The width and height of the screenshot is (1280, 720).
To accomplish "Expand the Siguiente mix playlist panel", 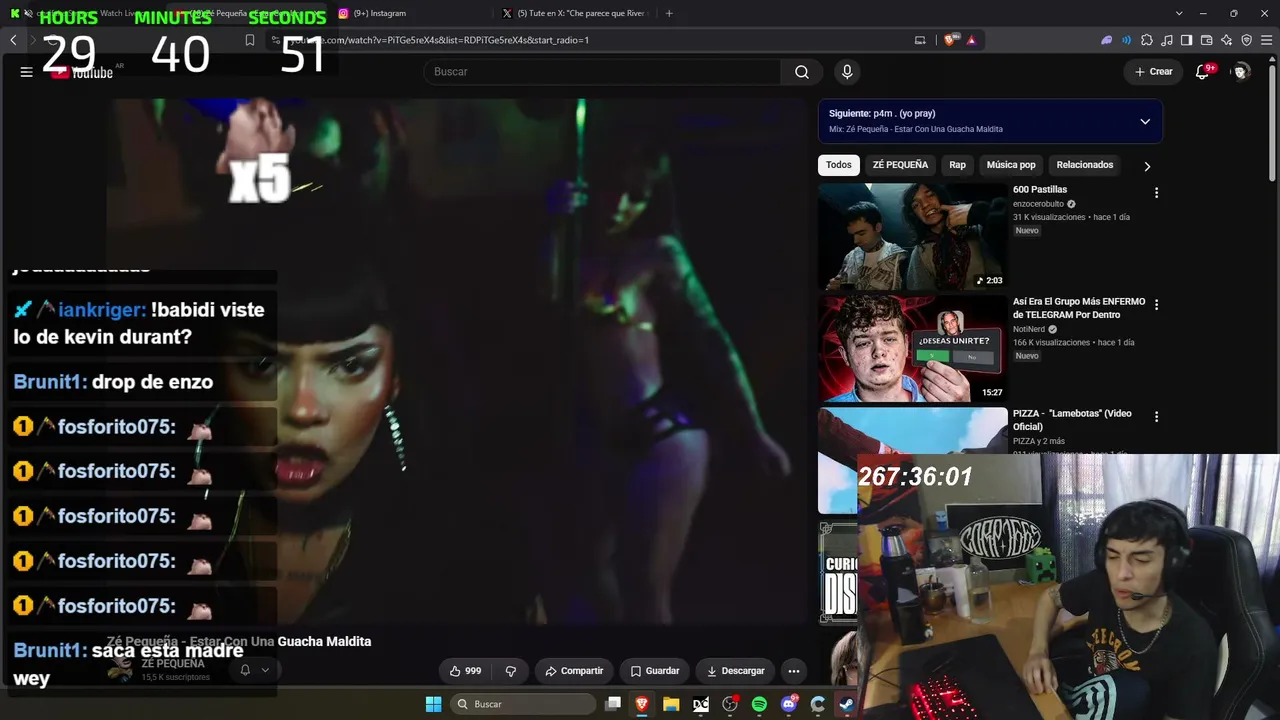I will pyautogui.click(x=1145, y=121).
